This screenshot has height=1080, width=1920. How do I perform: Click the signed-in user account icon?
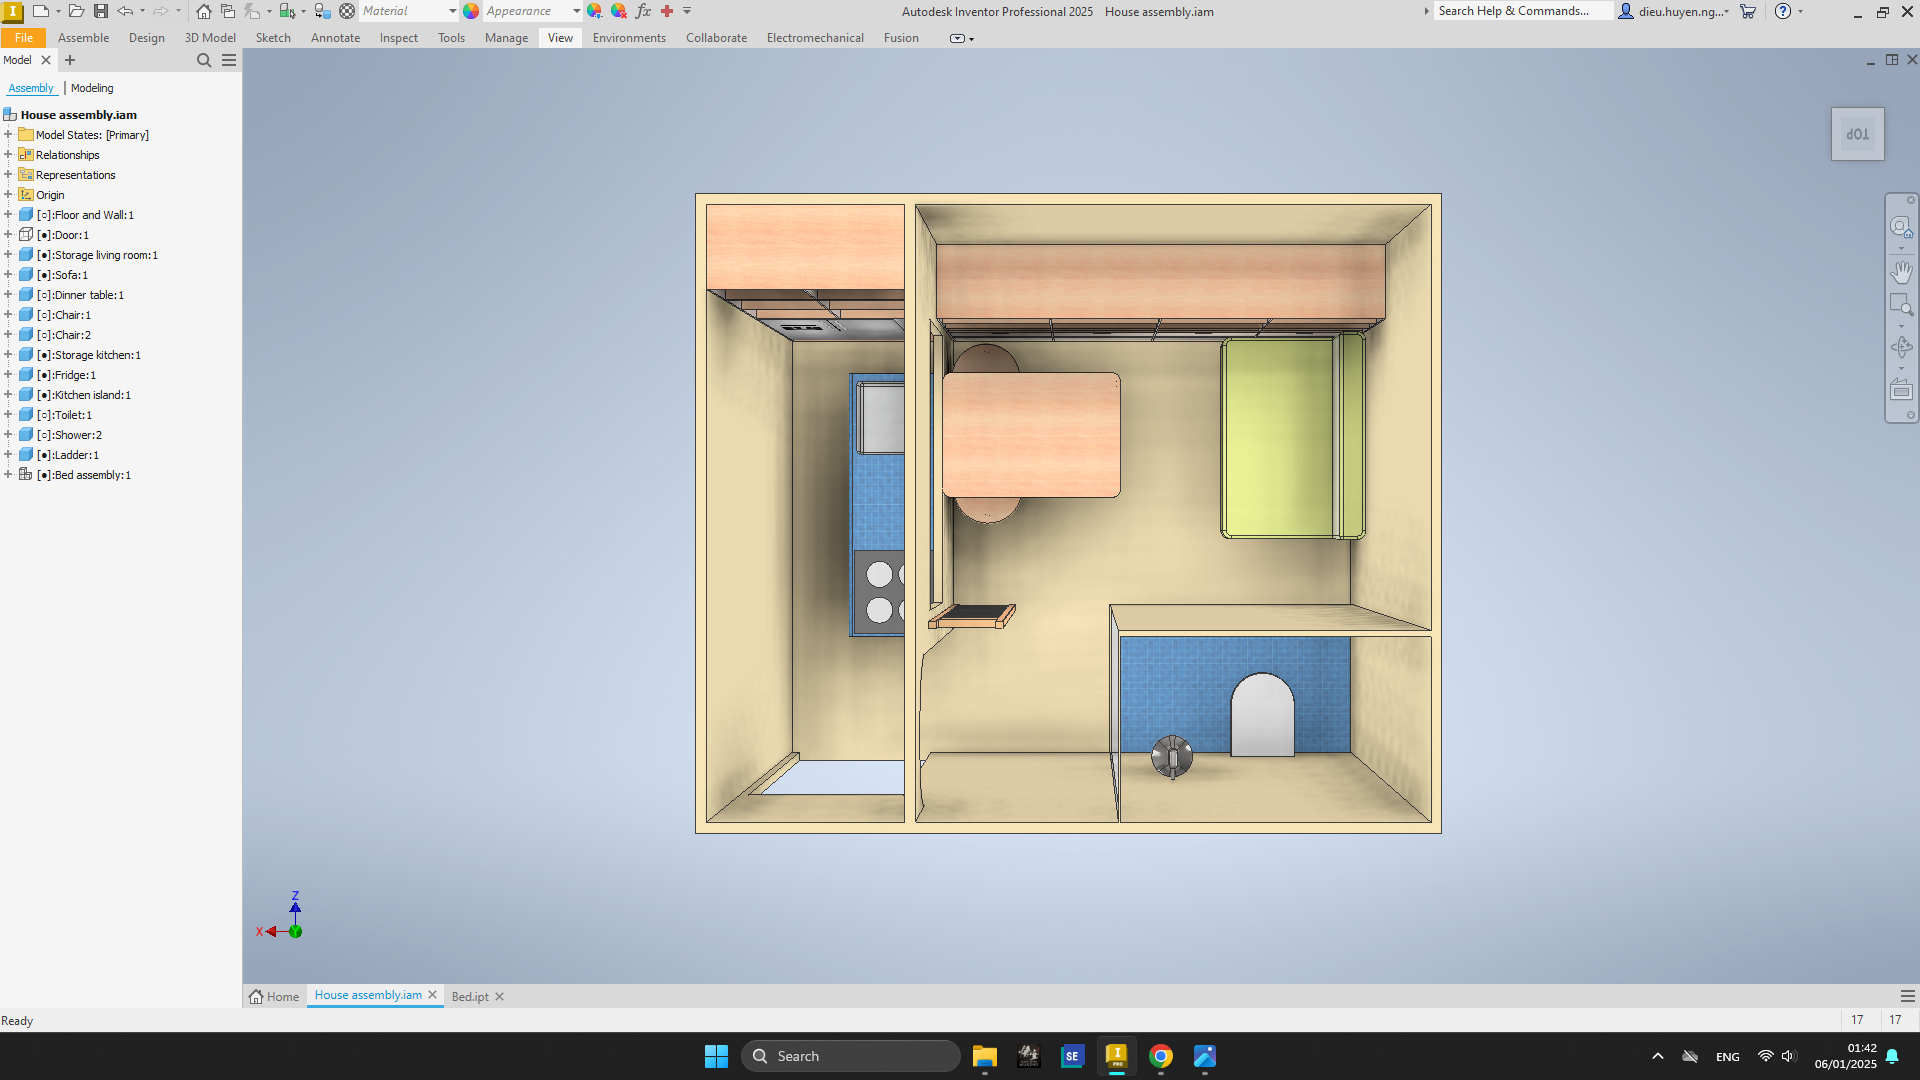tap(1626, 11)
